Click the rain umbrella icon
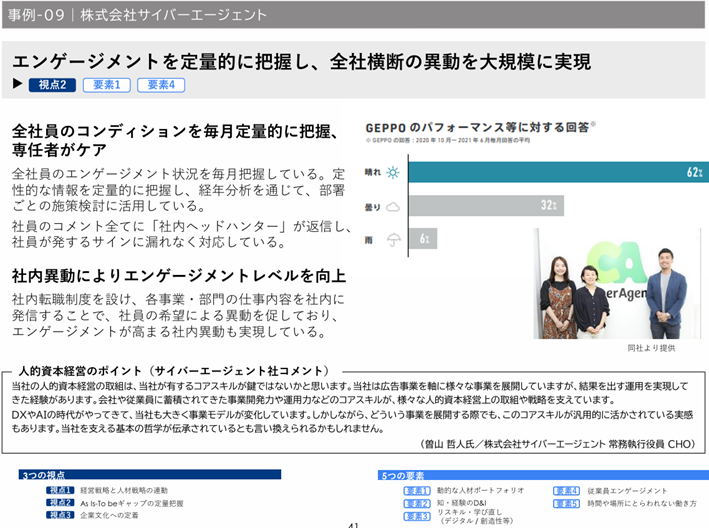709x528 pixels. (393, 239)
